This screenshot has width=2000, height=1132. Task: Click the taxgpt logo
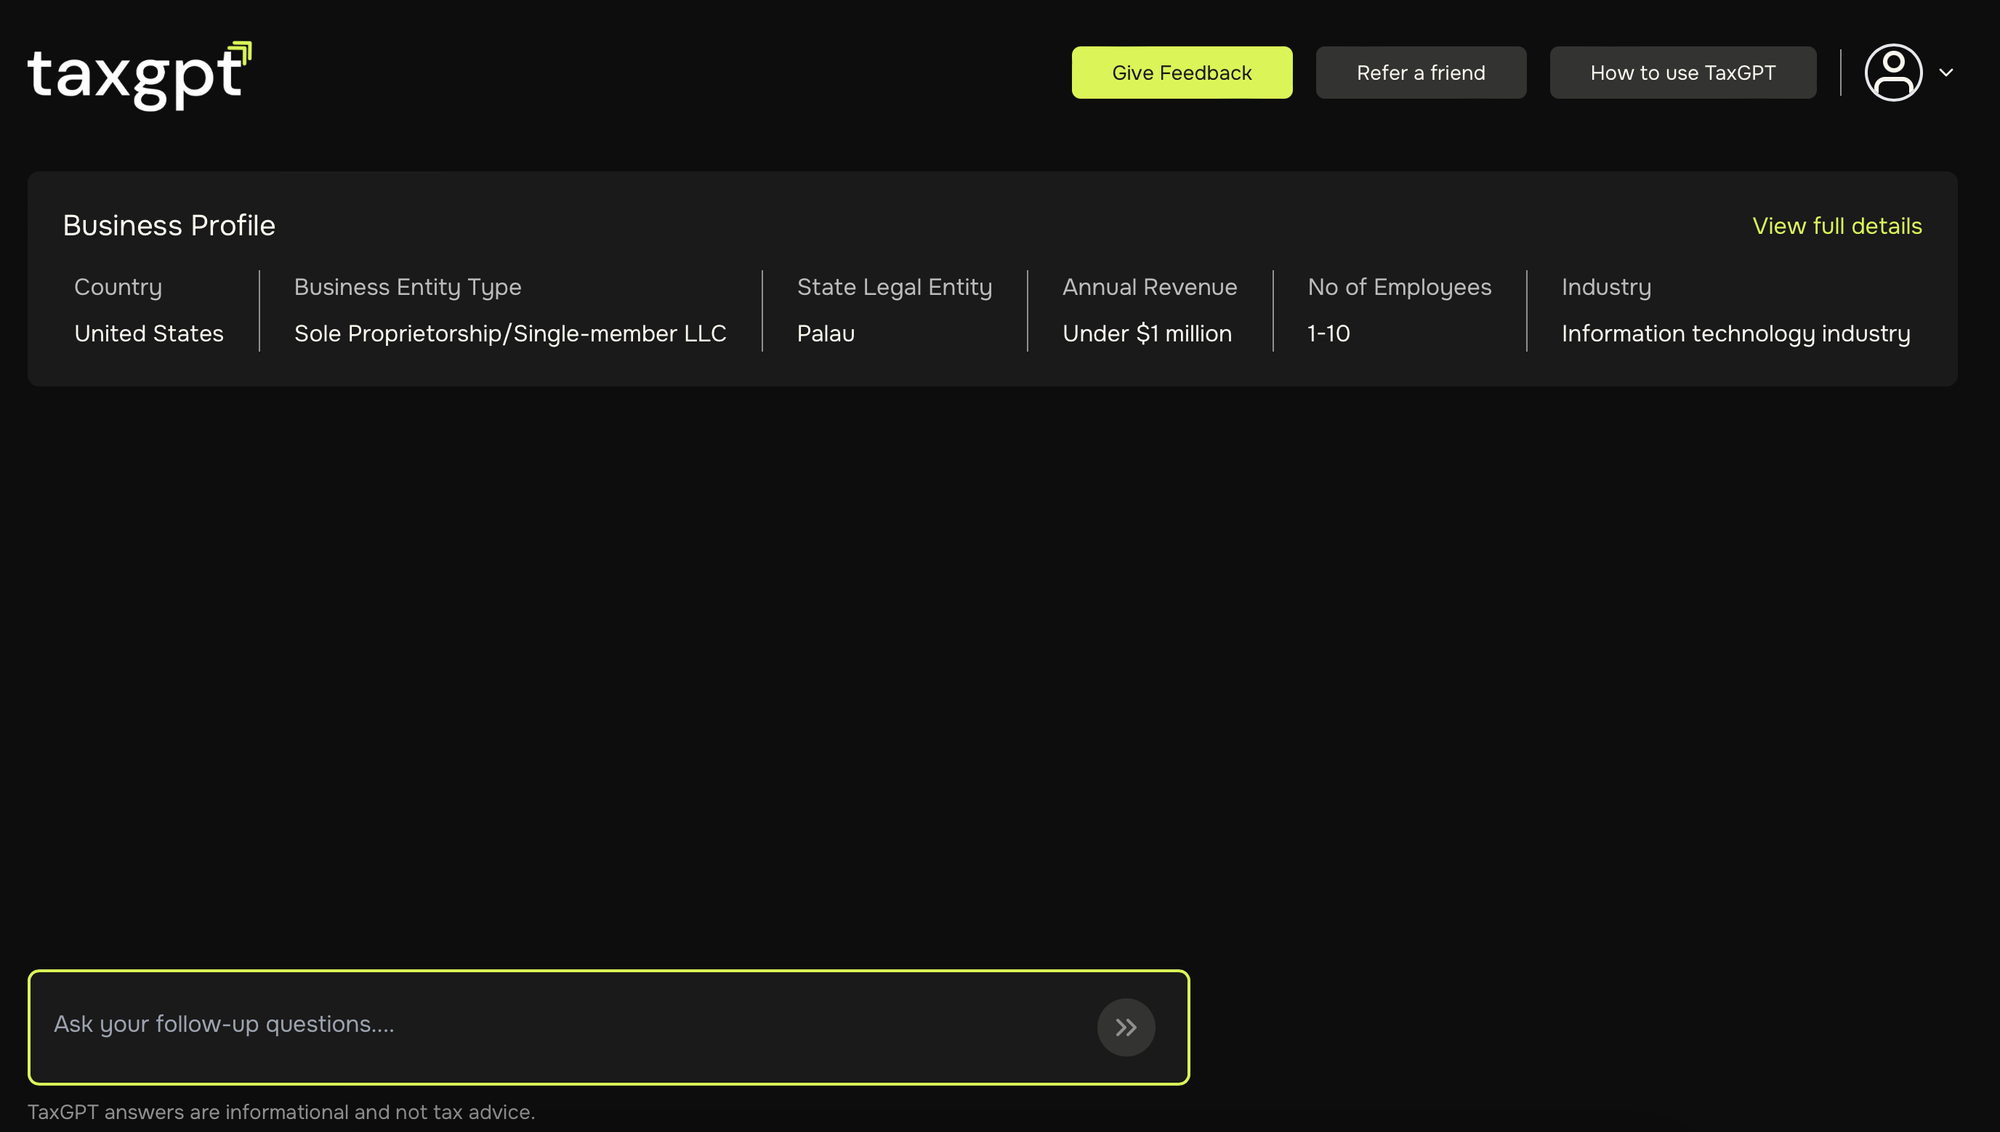(139, 75)
